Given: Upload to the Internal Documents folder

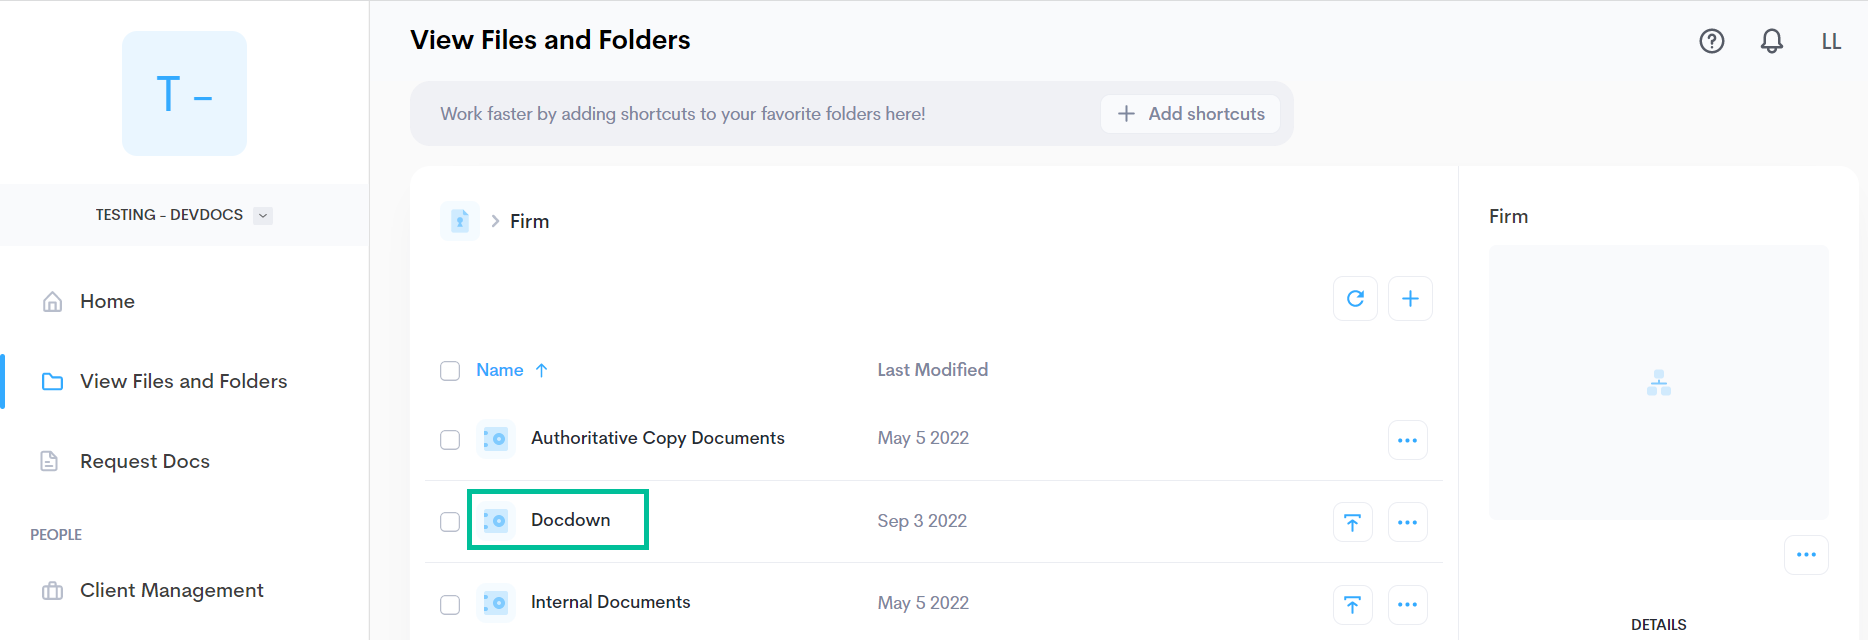Looking at the screenshot, I should click(1352, 604).
